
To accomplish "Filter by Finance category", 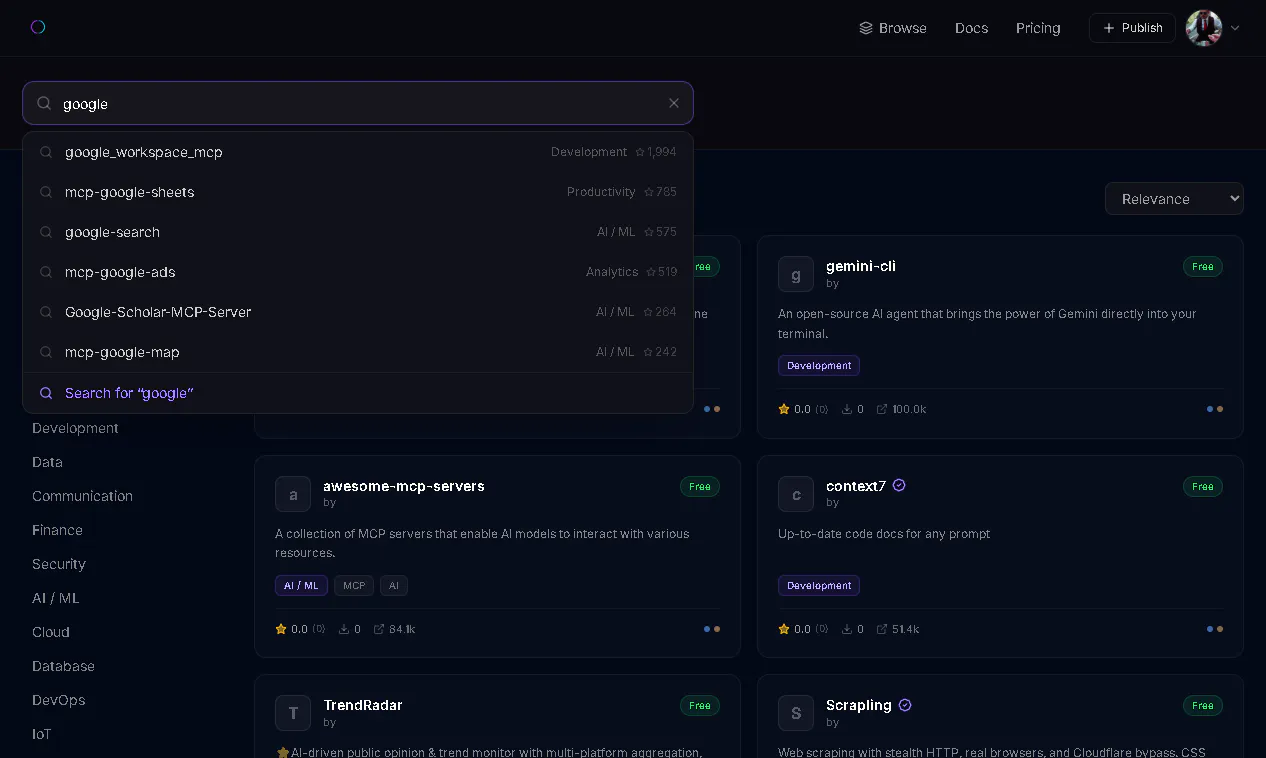I will click(x=57, y=530).
